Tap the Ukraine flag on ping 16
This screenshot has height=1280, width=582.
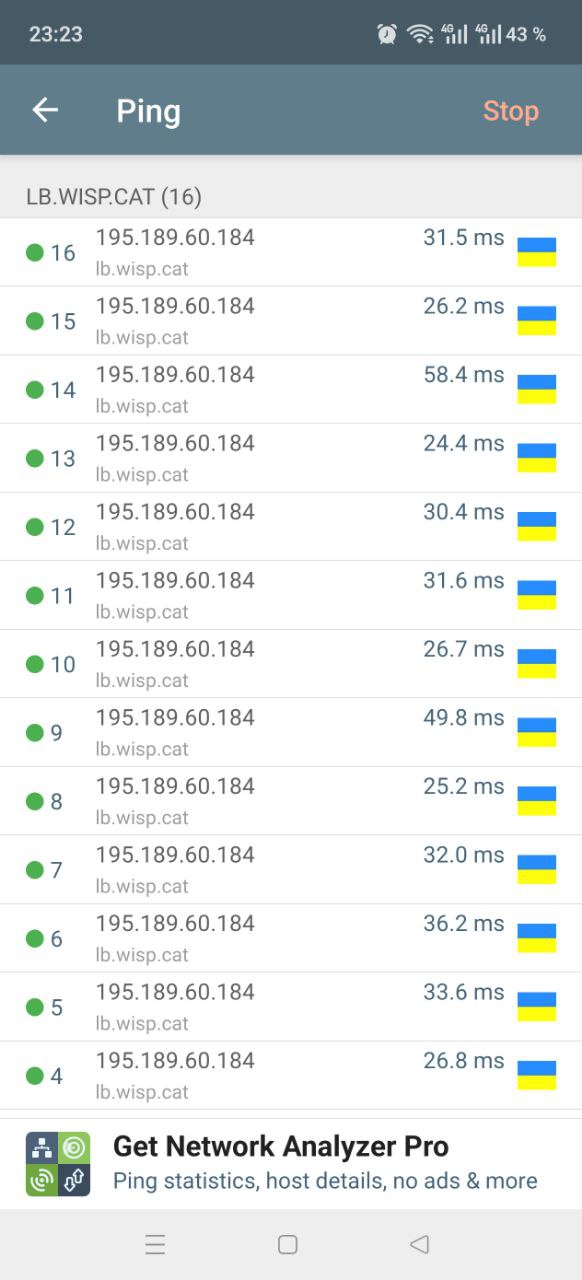(536, 252)
